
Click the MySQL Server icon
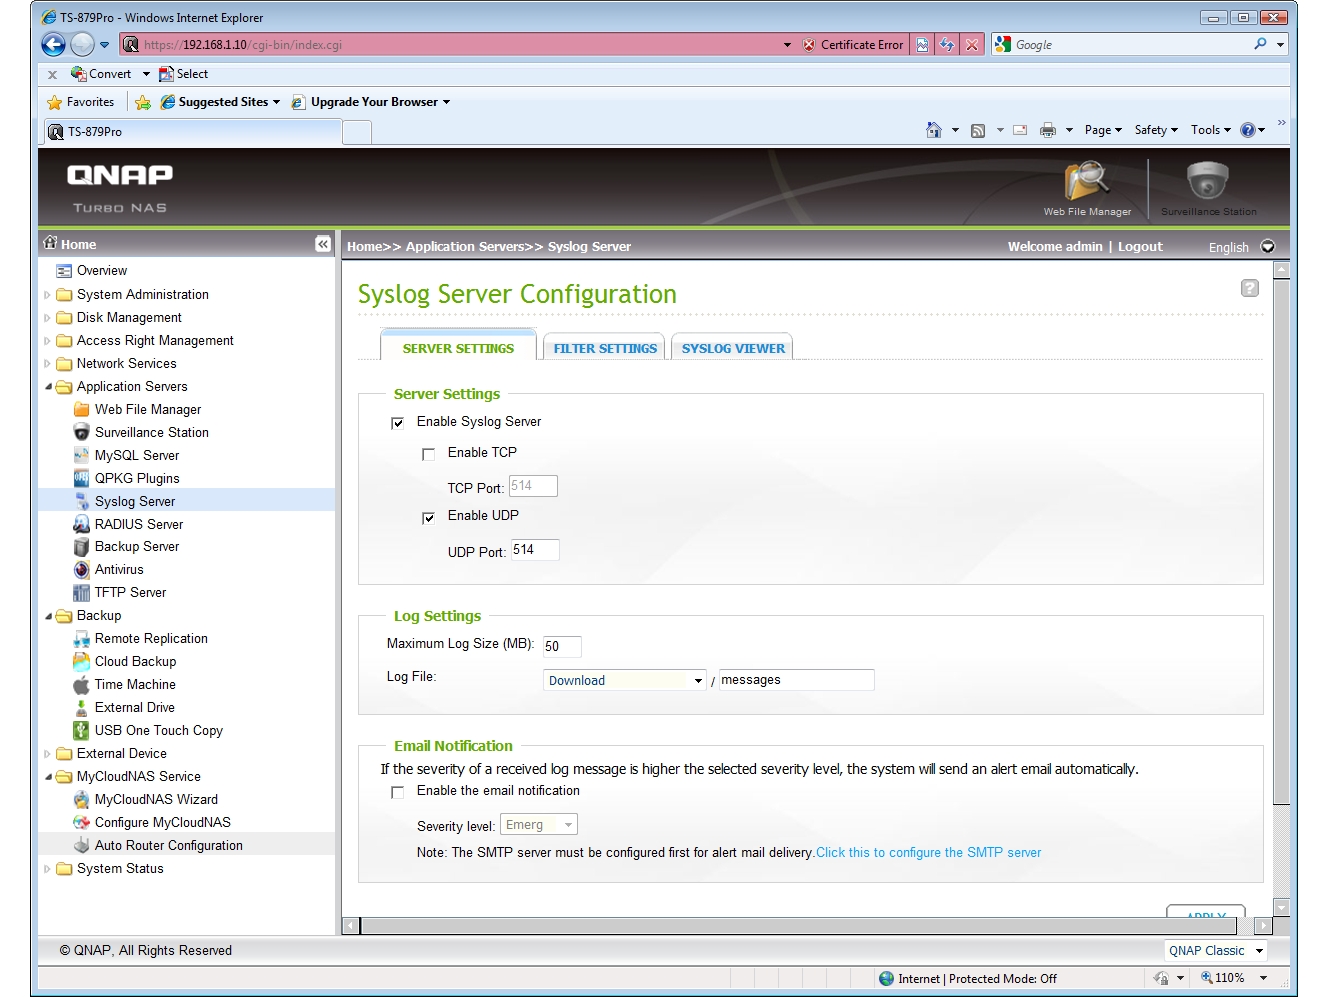coord(82,455)
